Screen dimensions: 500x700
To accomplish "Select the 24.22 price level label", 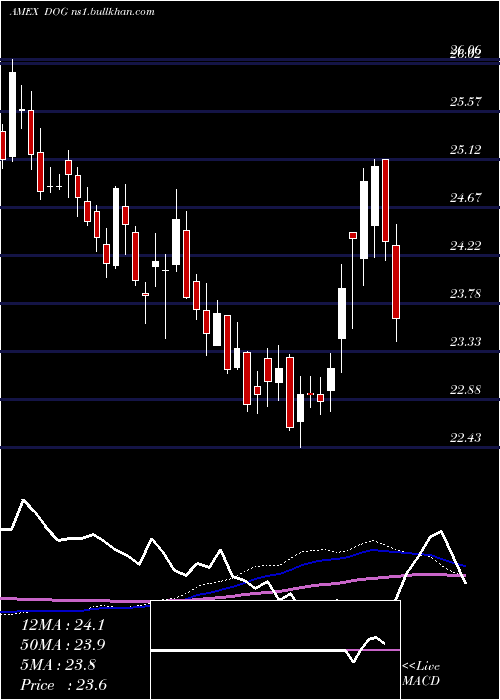I will [x=466, y=246].
